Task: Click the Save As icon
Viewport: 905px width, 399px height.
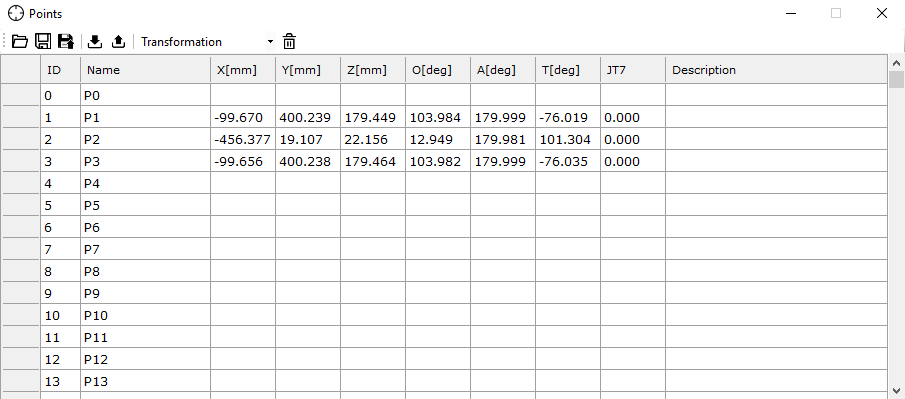Action: click(x=66, y=42)
